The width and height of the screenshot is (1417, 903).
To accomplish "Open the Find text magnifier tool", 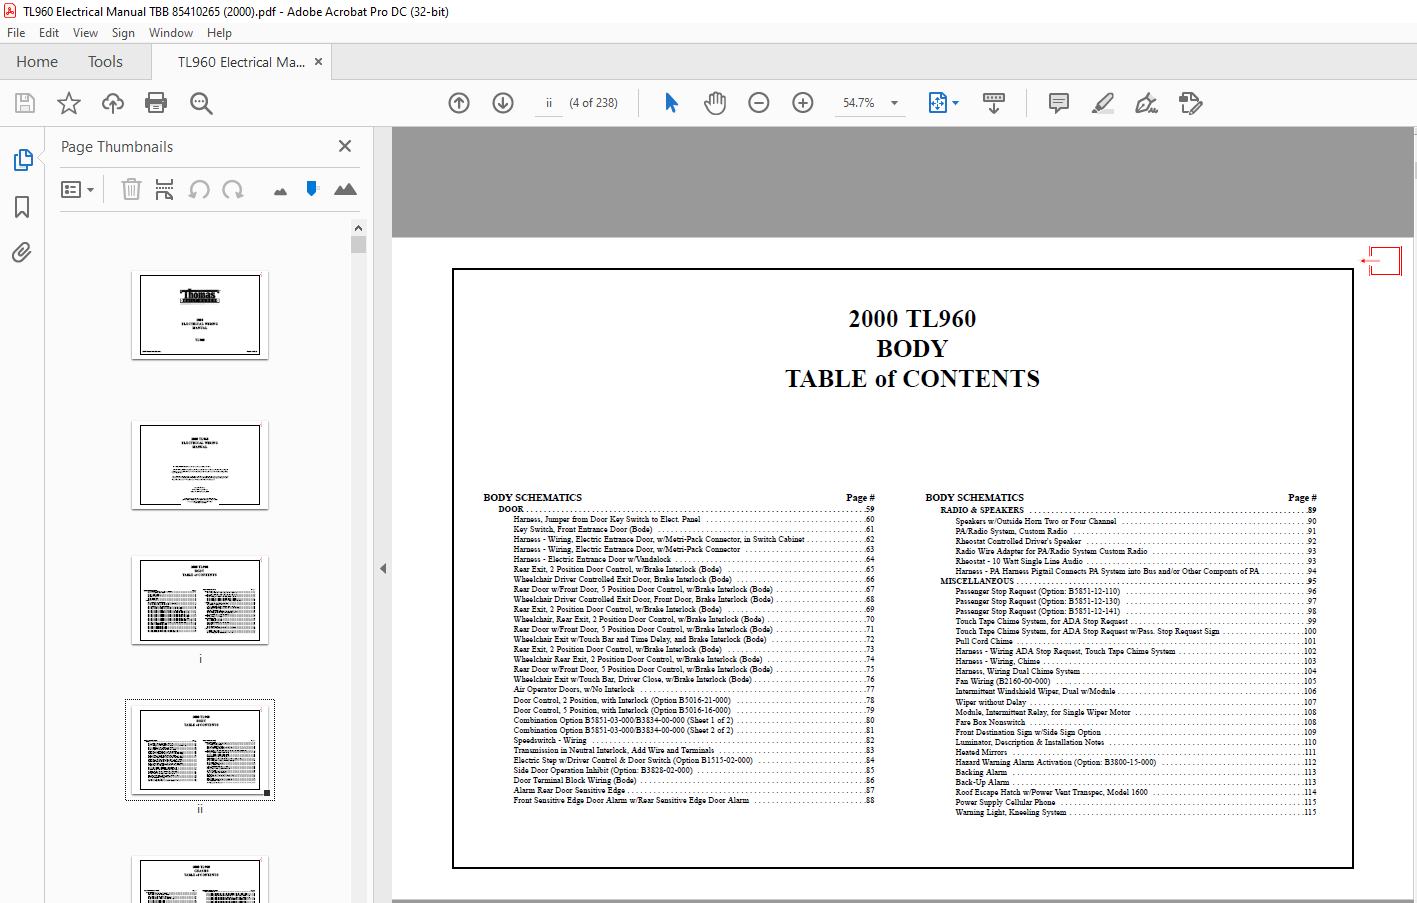I will click(x=201, y=103).
